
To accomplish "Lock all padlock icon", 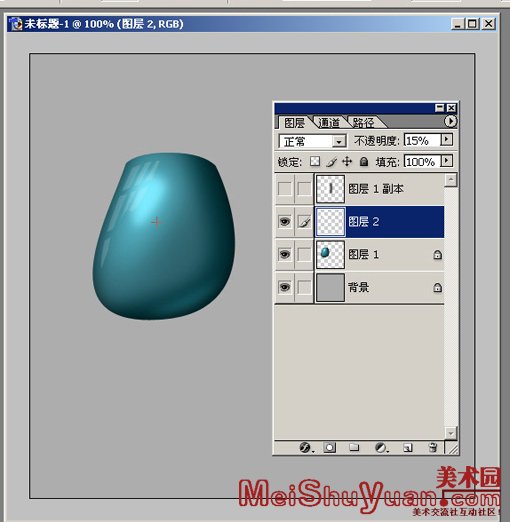I will click(x=364, y=162).
